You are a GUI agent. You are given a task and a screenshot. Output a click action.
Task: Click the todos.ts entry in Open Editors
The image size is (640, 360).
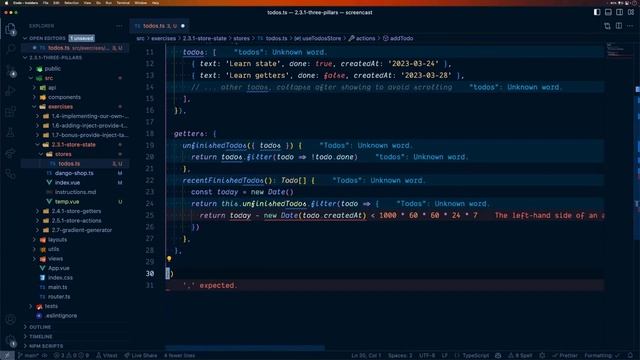tap(76, 48)
